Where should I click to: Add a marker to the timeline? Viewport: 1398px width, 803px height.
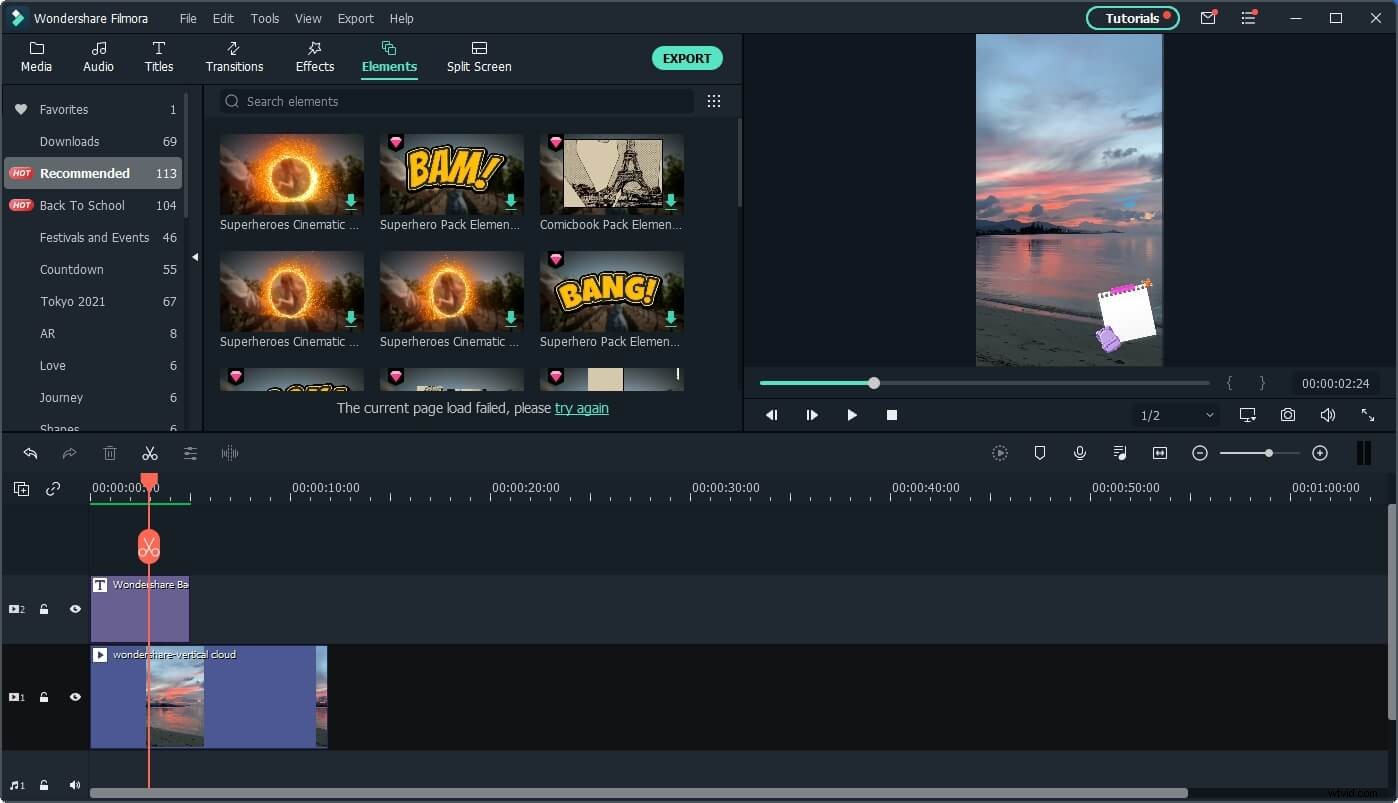pos(1040,453)
